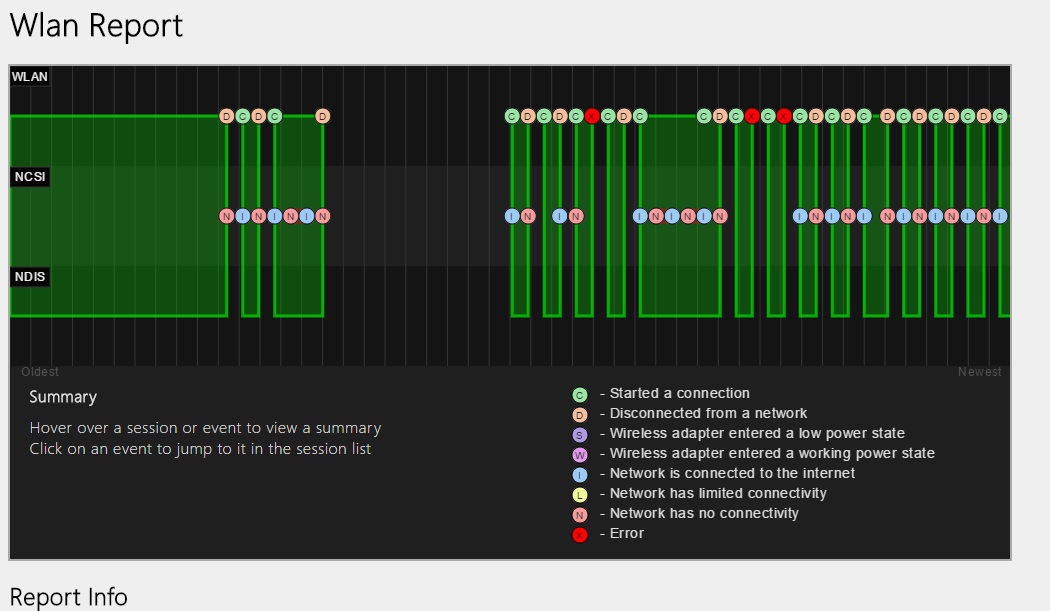Click the pink N 'no connectivity' legend icon

(x=580, y=515)
